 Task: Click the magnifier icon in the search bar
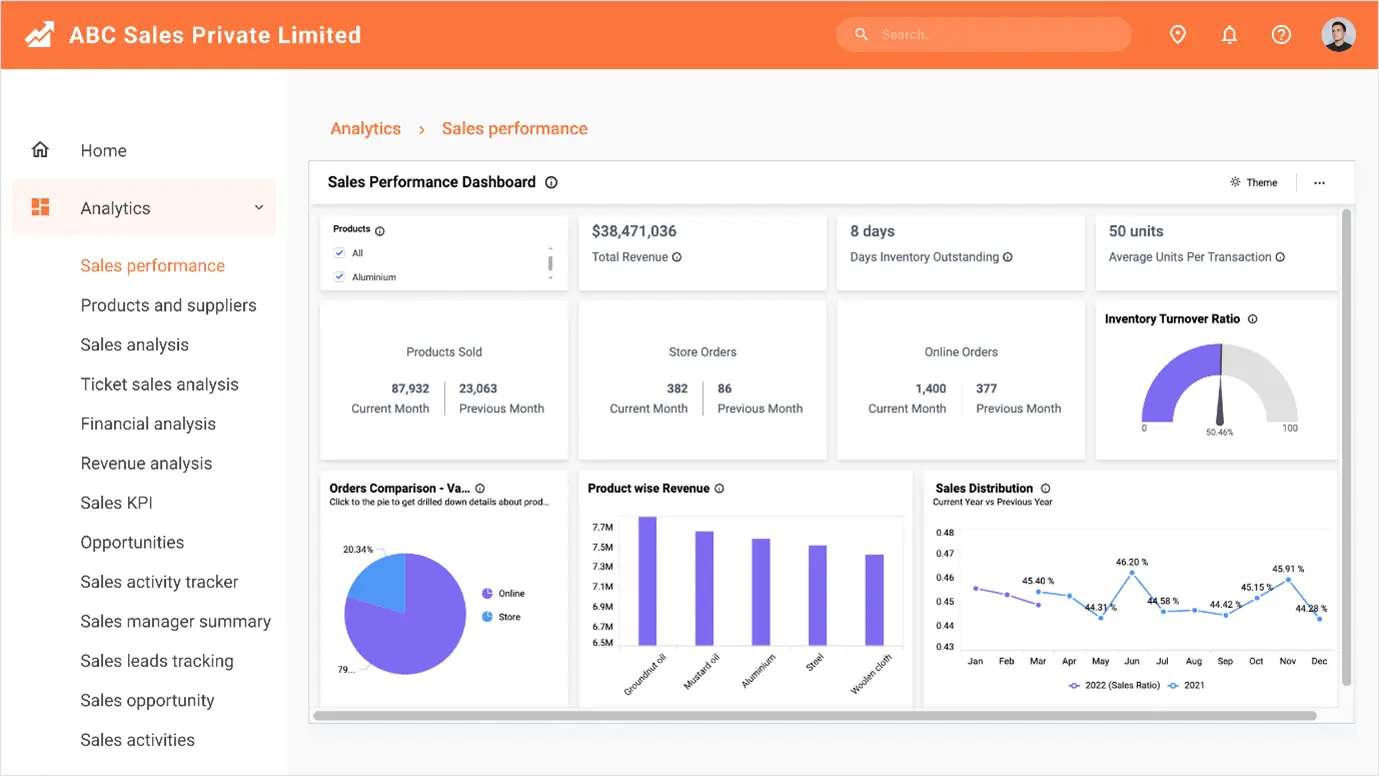coord(861,33)
